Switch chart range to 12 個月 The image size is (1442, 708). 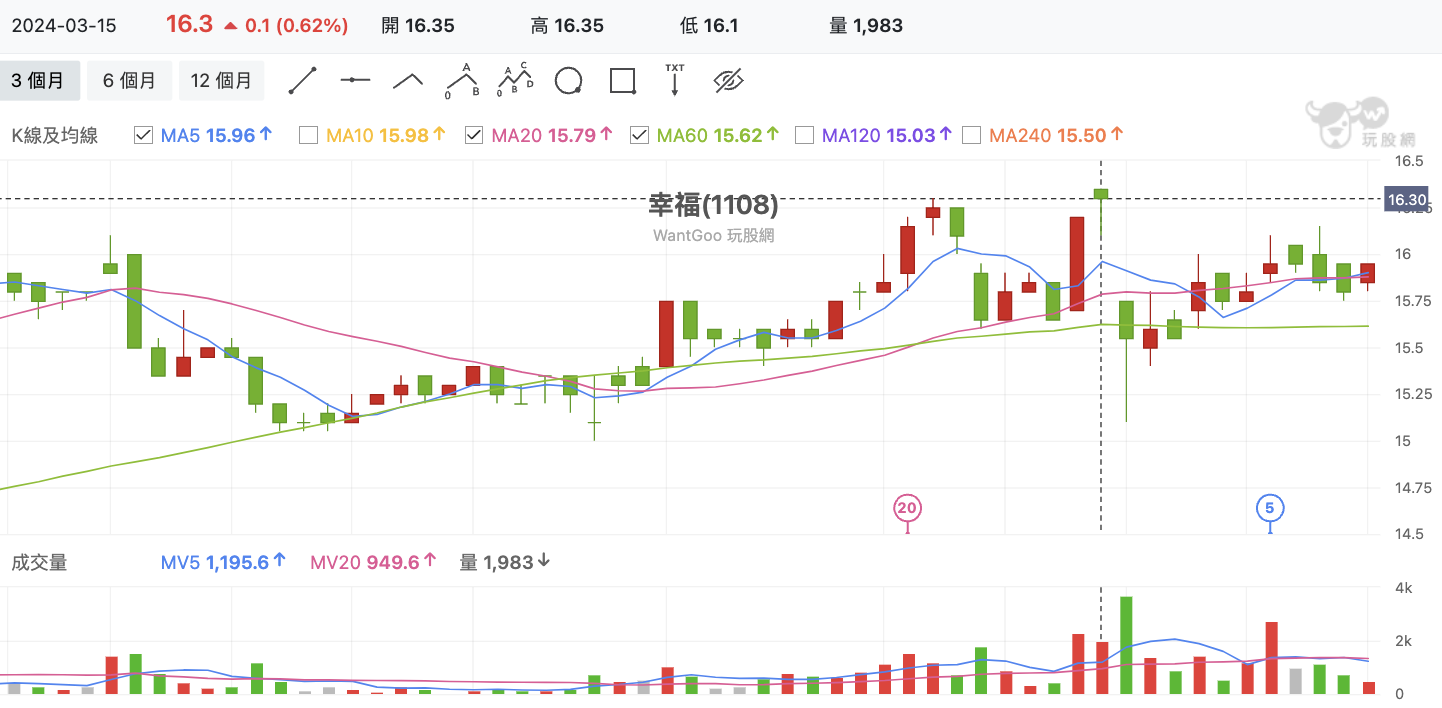[x=221, y=81]
